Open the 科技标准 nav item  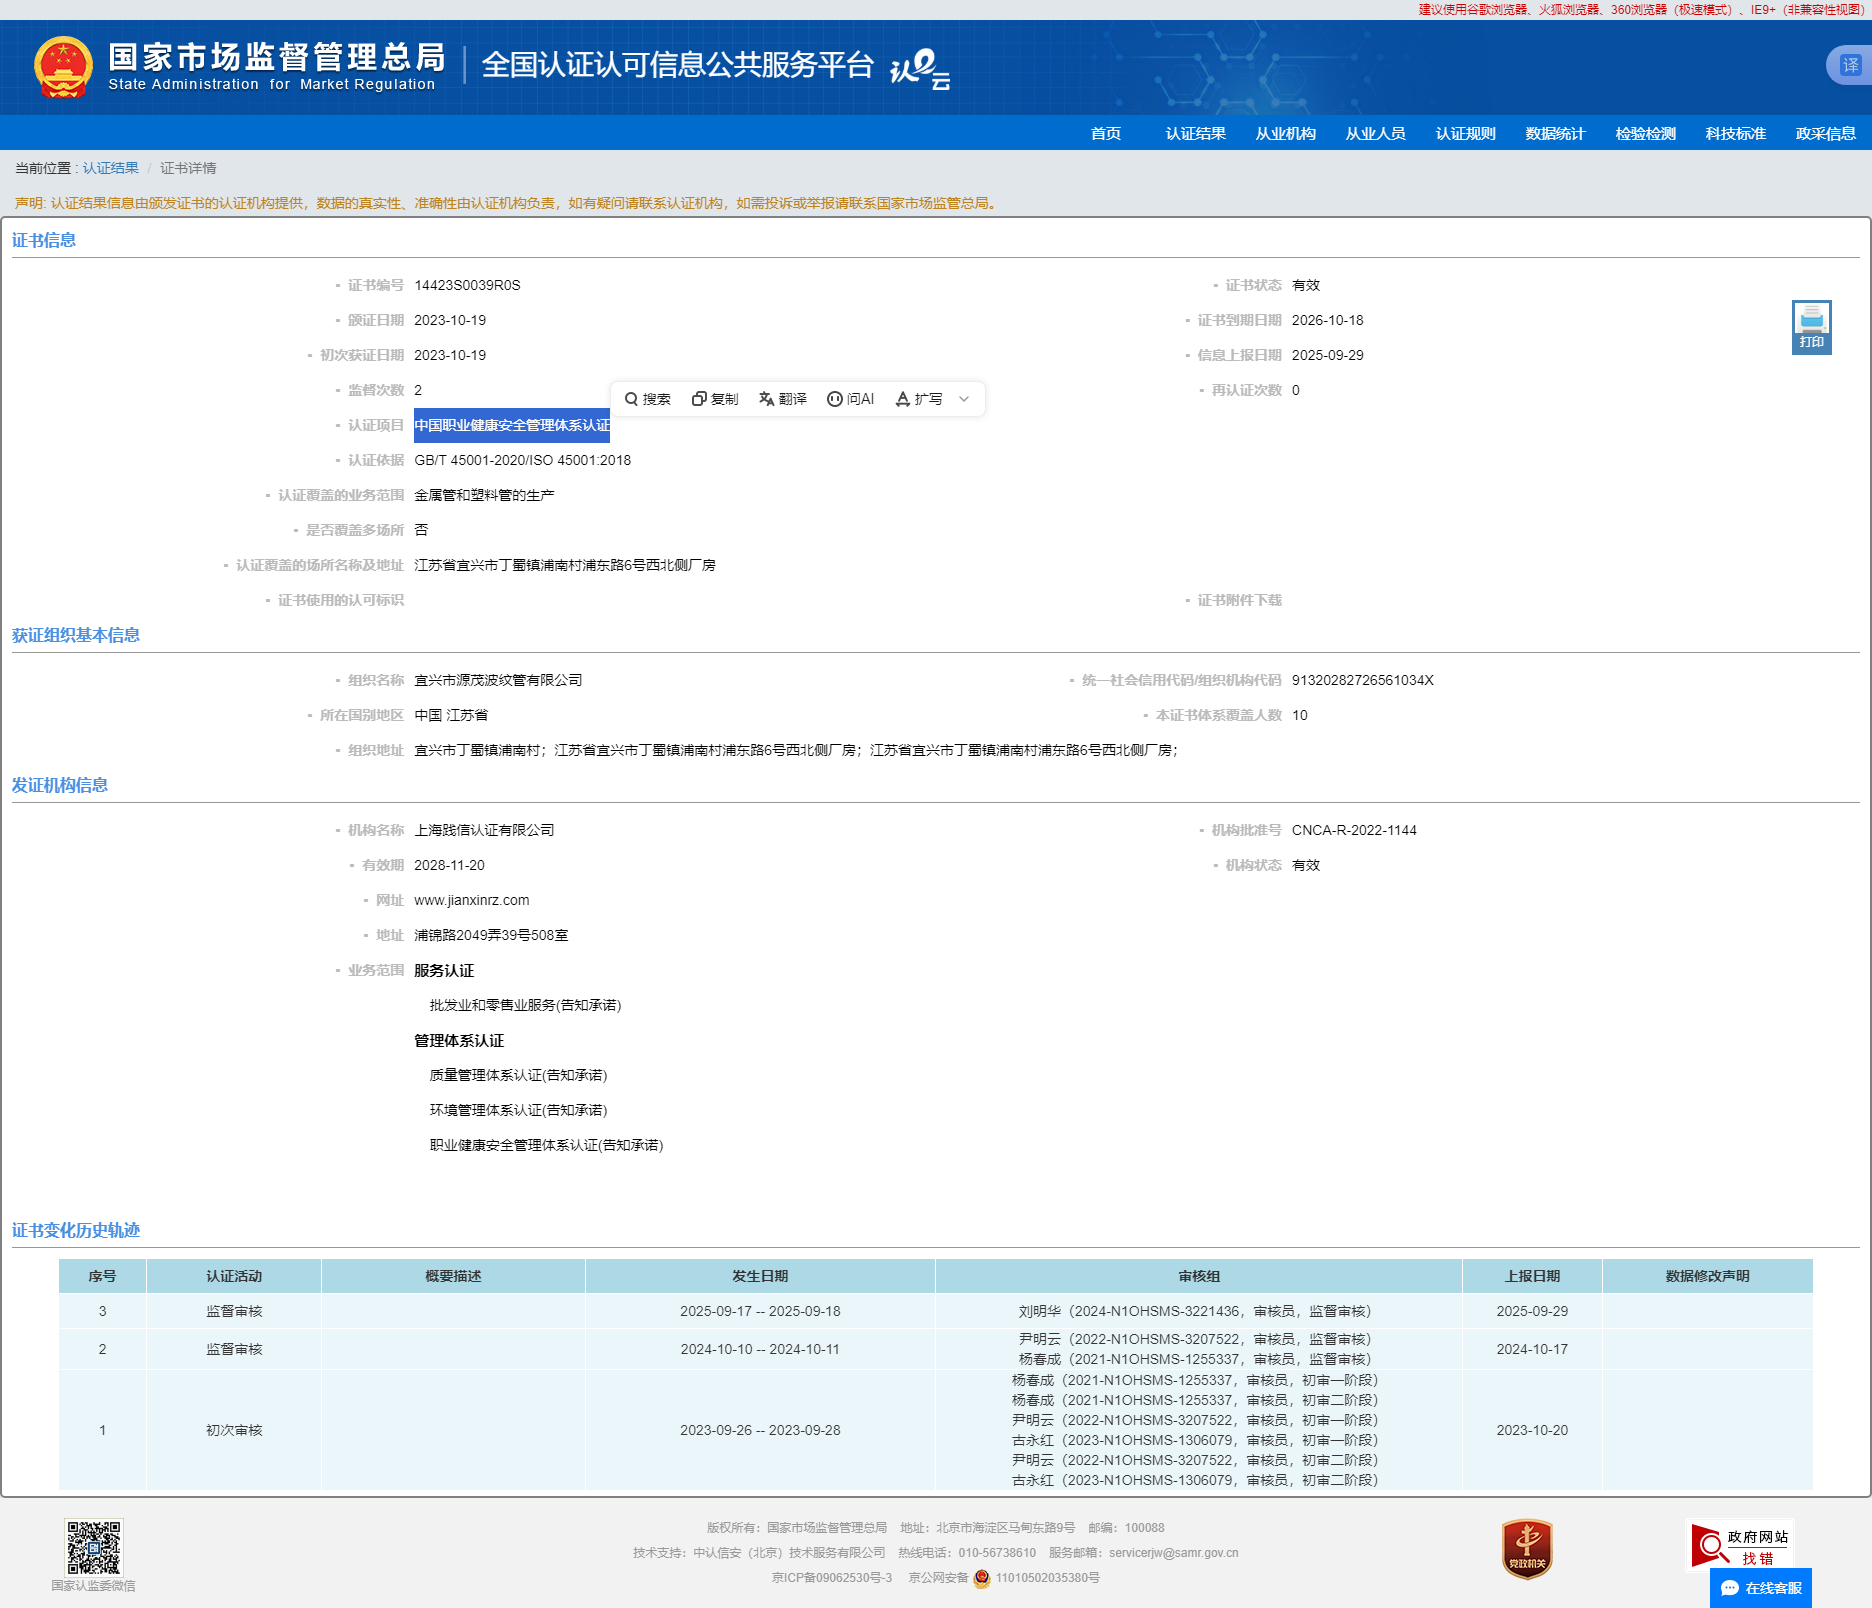click(1735, 133)
